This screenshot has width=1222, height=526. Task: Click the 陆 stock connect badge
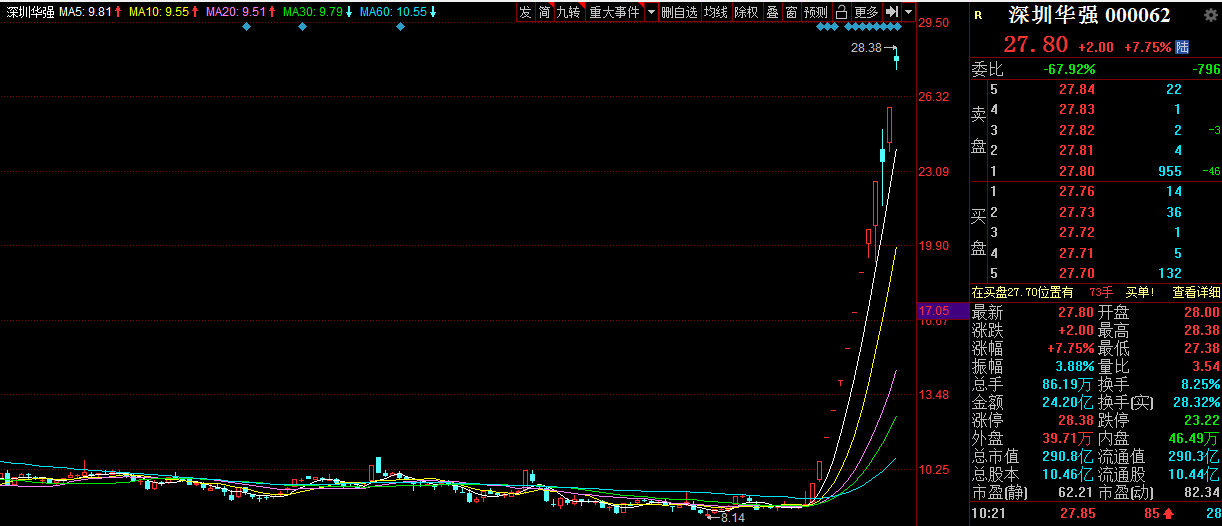(1183, 46)
